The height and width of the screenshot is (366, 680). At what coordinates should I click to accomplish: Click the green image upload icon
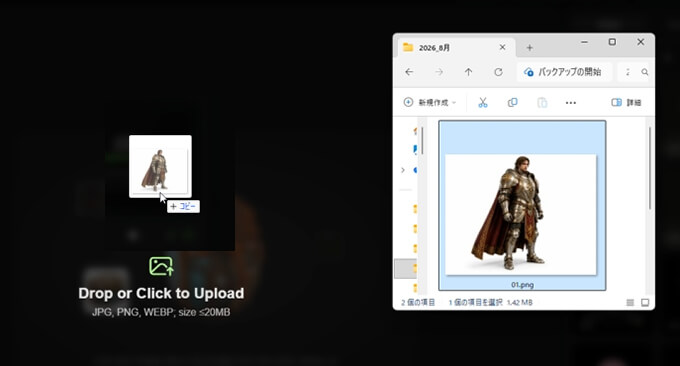(161, 266)
